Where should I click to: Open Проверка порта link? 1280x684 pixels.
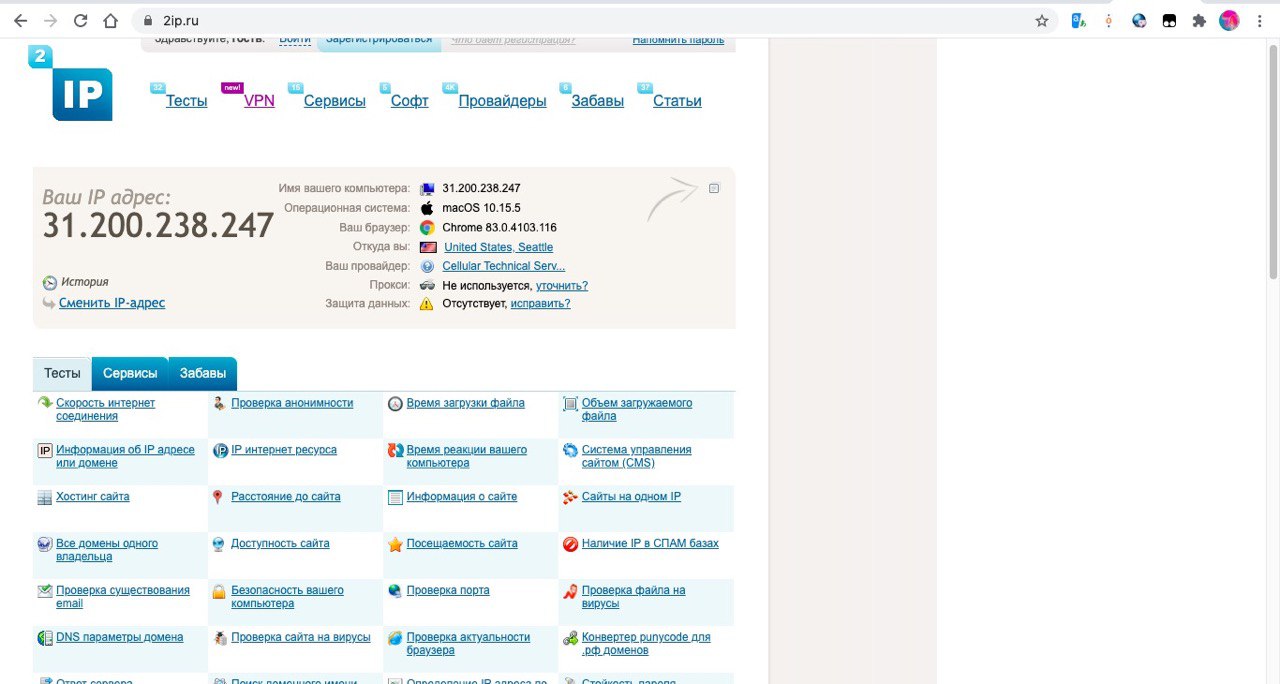(448, 591)
